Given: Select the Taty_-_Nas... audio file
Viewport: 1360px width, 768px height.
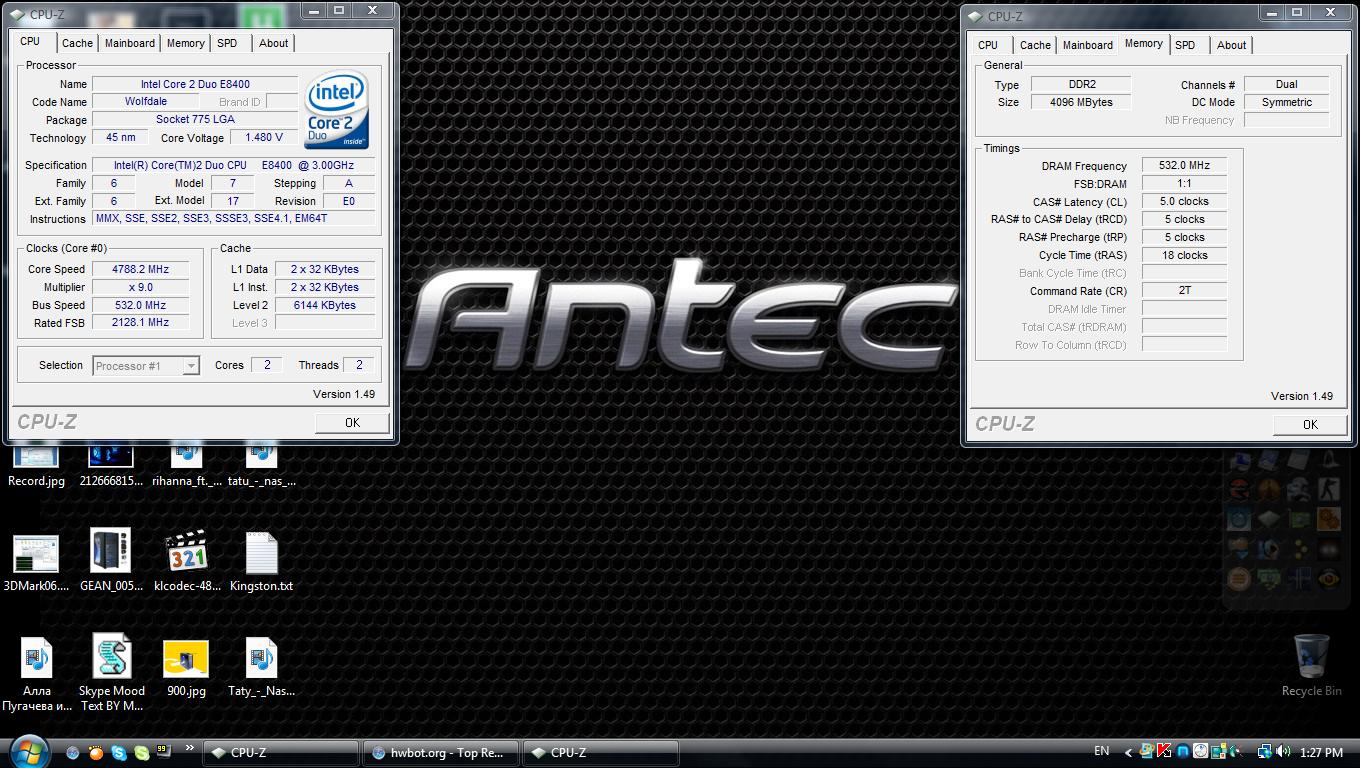Looking at the screenshot, I should 261,668.
